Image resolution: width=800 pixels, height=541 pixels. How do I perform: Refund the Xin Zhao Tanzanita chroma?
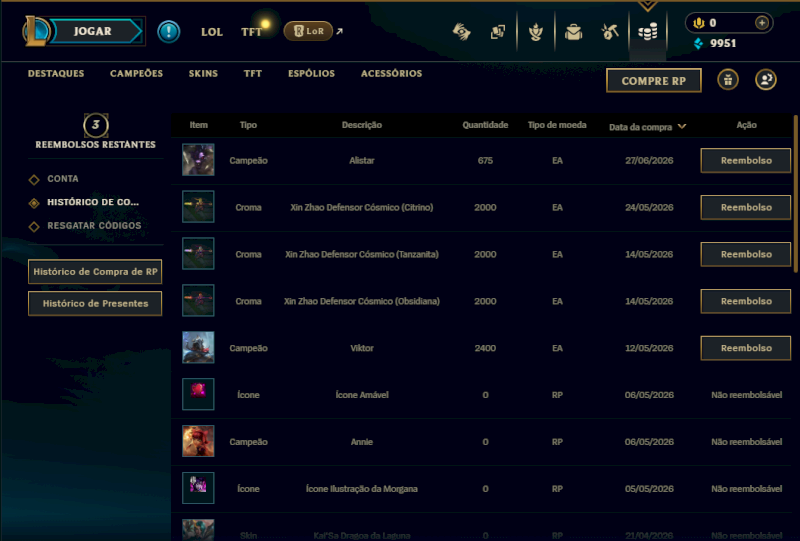[x=746, y=254]
